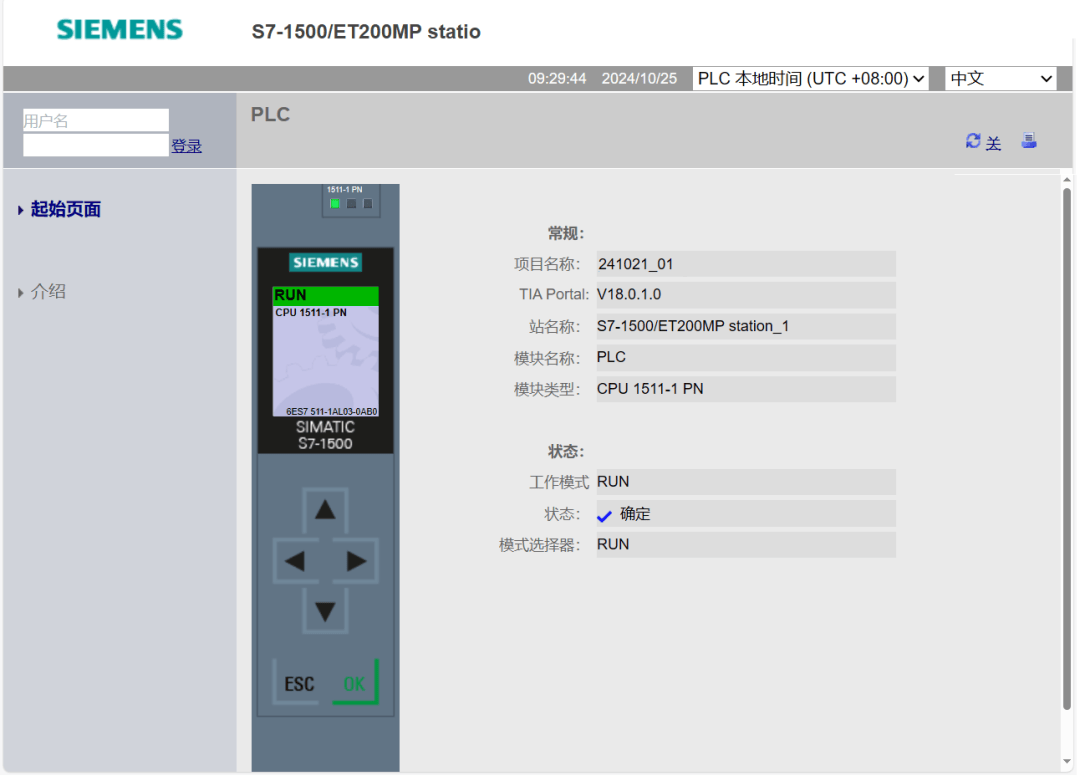1080x776 pixels.
Task: Click the date 2024/10/25 in header bar
Action: click(x=639, y=78)
